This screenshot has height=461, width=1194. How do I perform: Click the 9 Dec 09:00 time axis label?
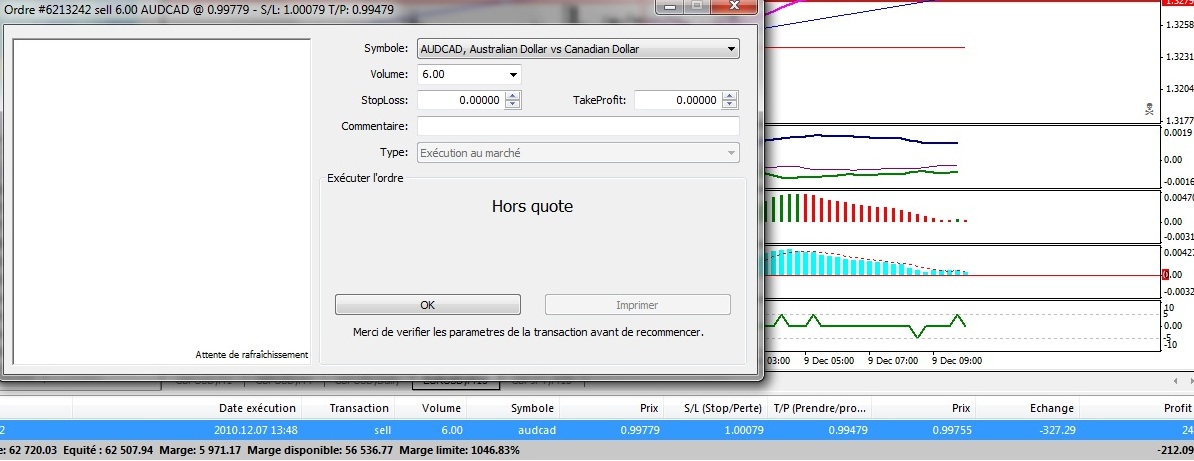click(x=956, y=360)
